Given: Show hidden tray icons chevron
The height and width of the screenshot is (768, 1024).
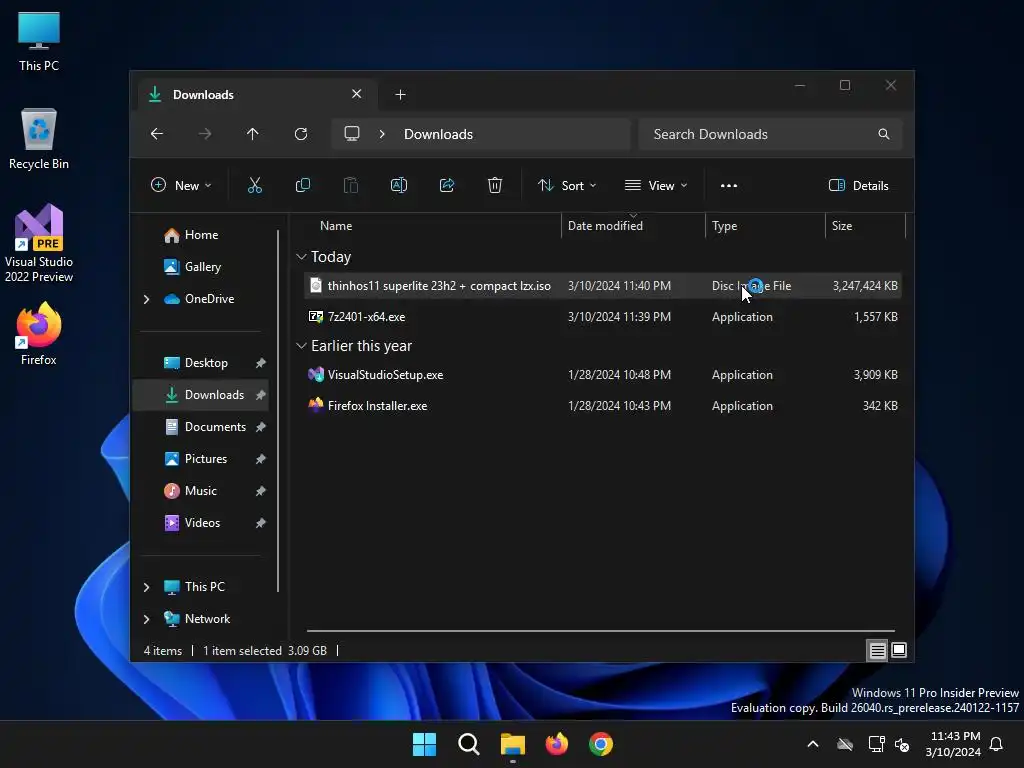Looking at the screenshot, I should pos(813,744).
